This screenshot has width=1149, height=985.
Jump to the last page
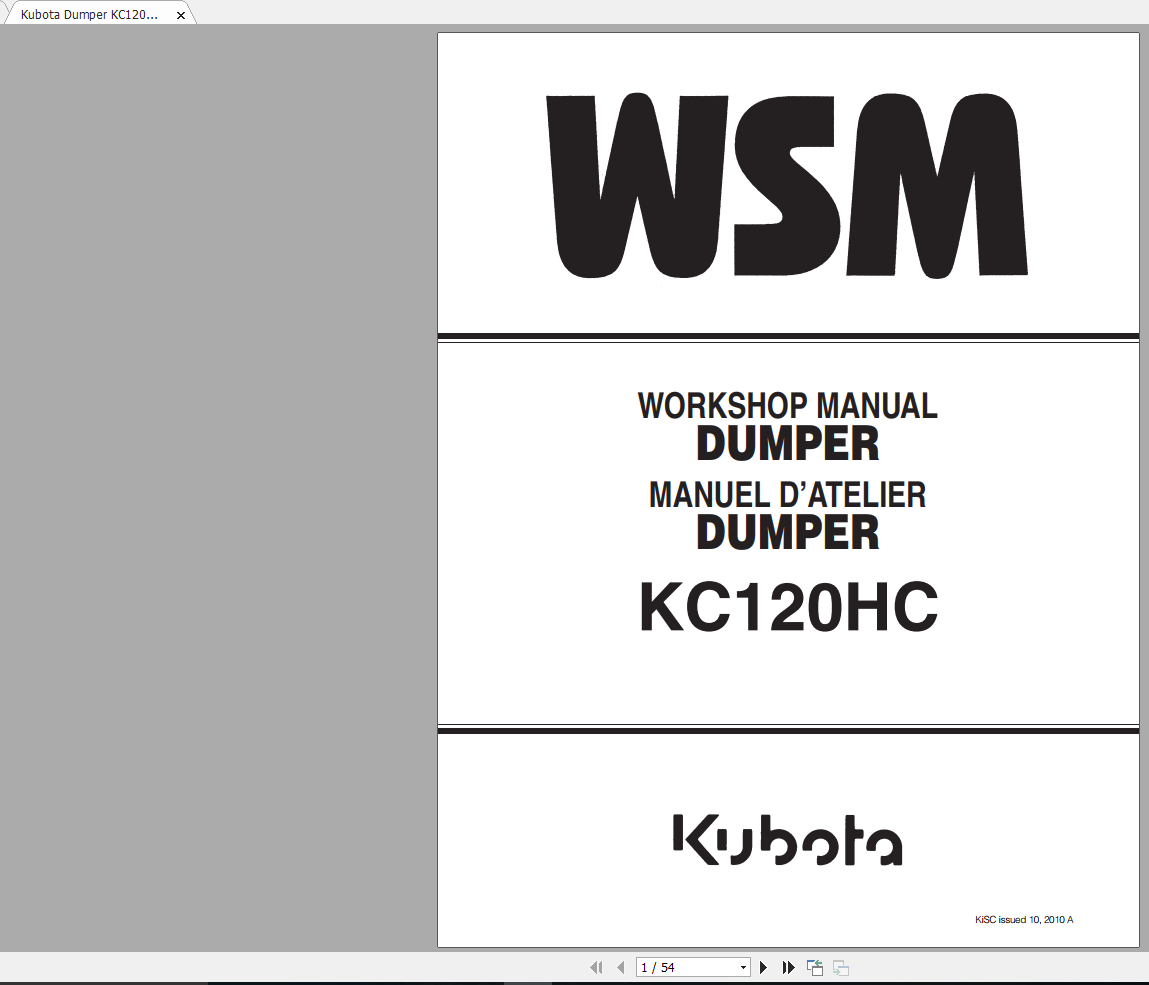pos(788,967)
